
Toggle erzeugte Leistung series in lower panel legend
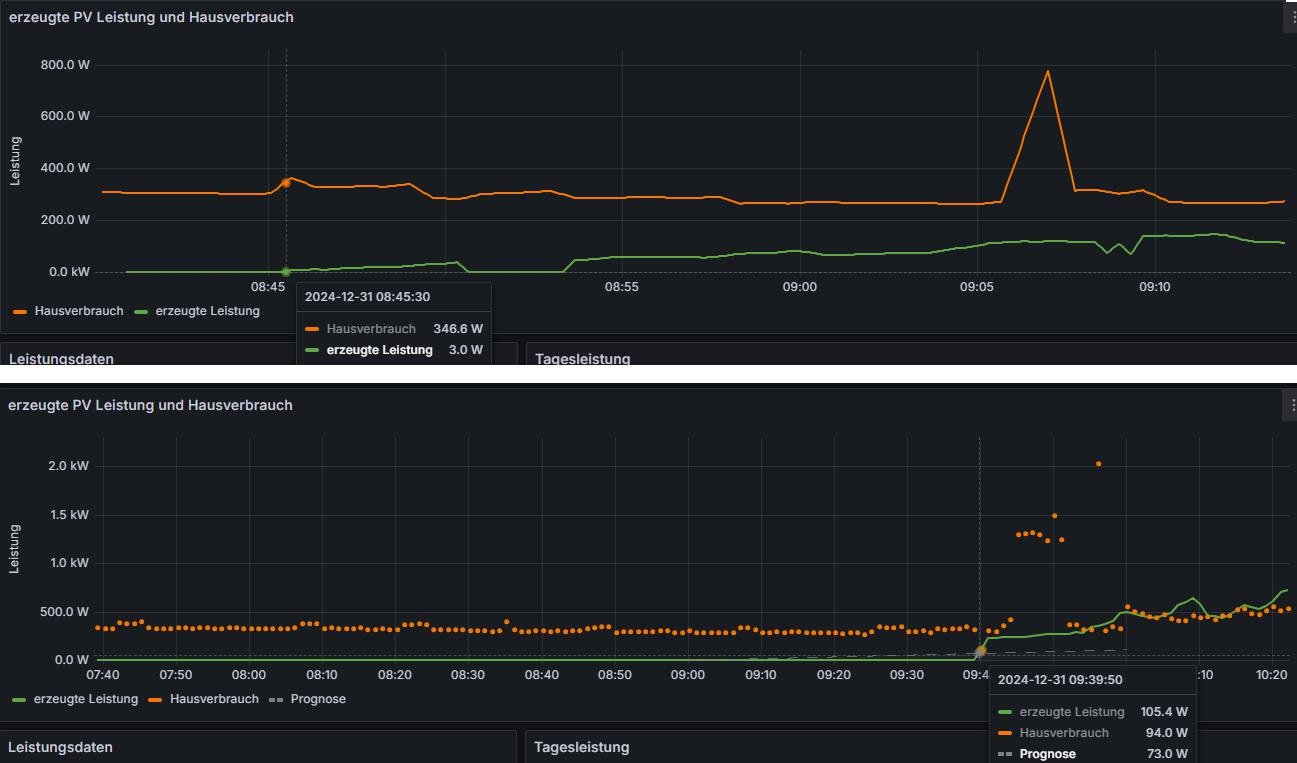point(86,699)
